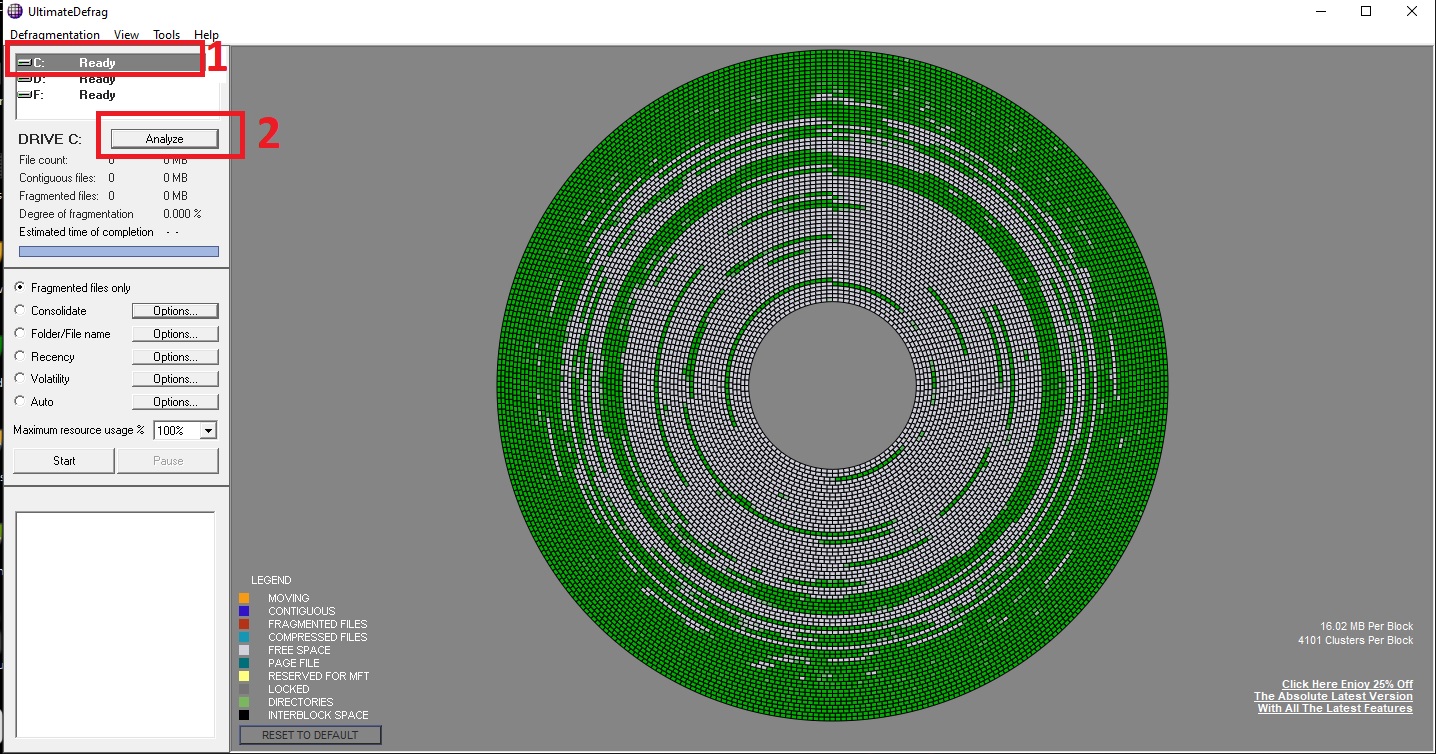Screen dimensions: 1436x754
Task: Click the orange MOVING legend color square
Action: [244, 598]
